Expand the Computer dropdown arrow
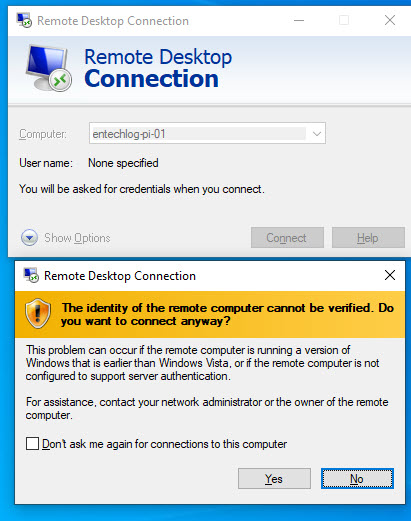The height and width of the screenshot is (521, 411). tap(317, 134)
